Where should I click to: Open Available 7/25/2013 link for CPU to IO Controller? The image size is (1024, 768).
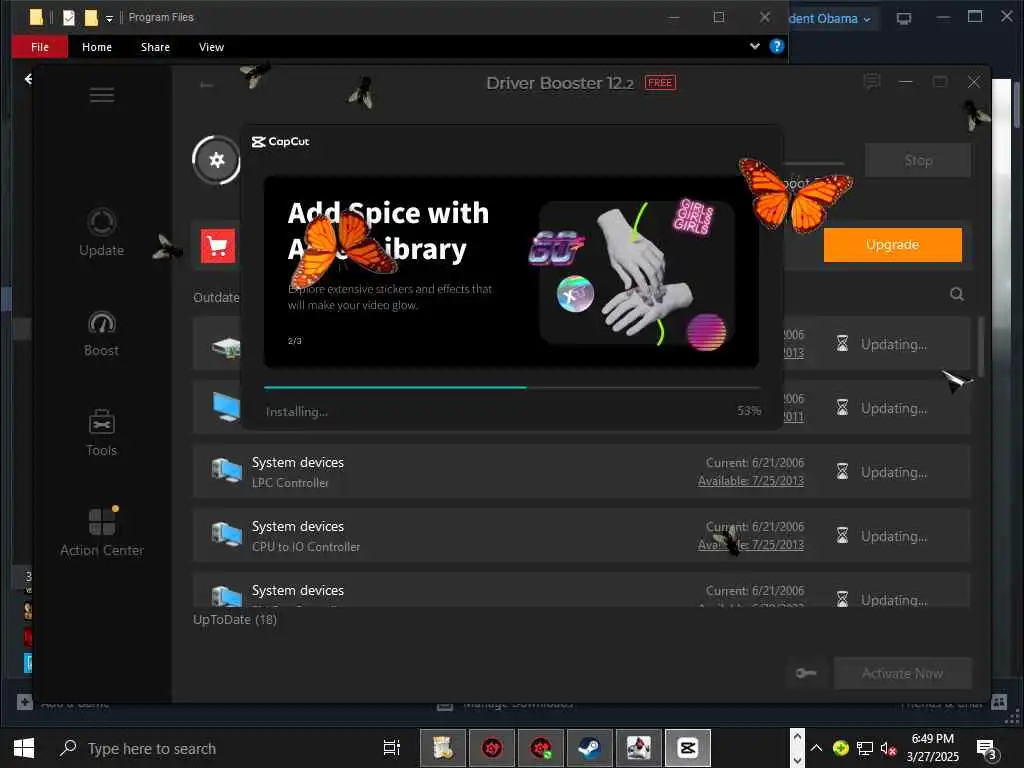click(x=750, y=545)
